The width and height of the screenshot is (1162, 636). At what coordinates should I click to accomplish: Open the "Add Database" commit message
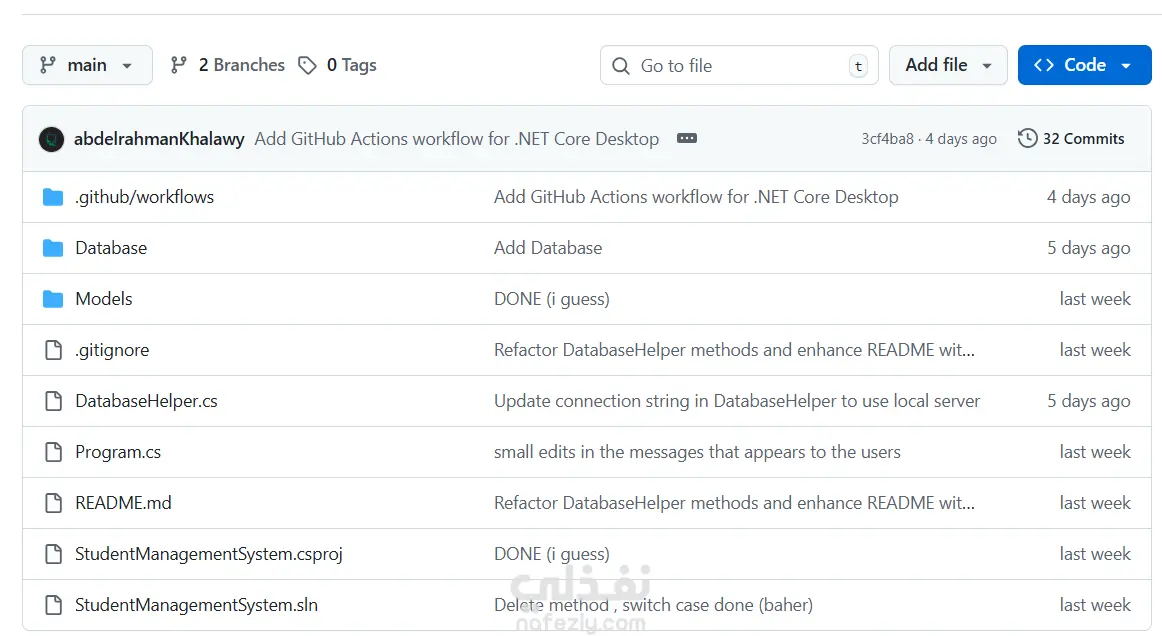pyautogui.click(x=548, y=248)
